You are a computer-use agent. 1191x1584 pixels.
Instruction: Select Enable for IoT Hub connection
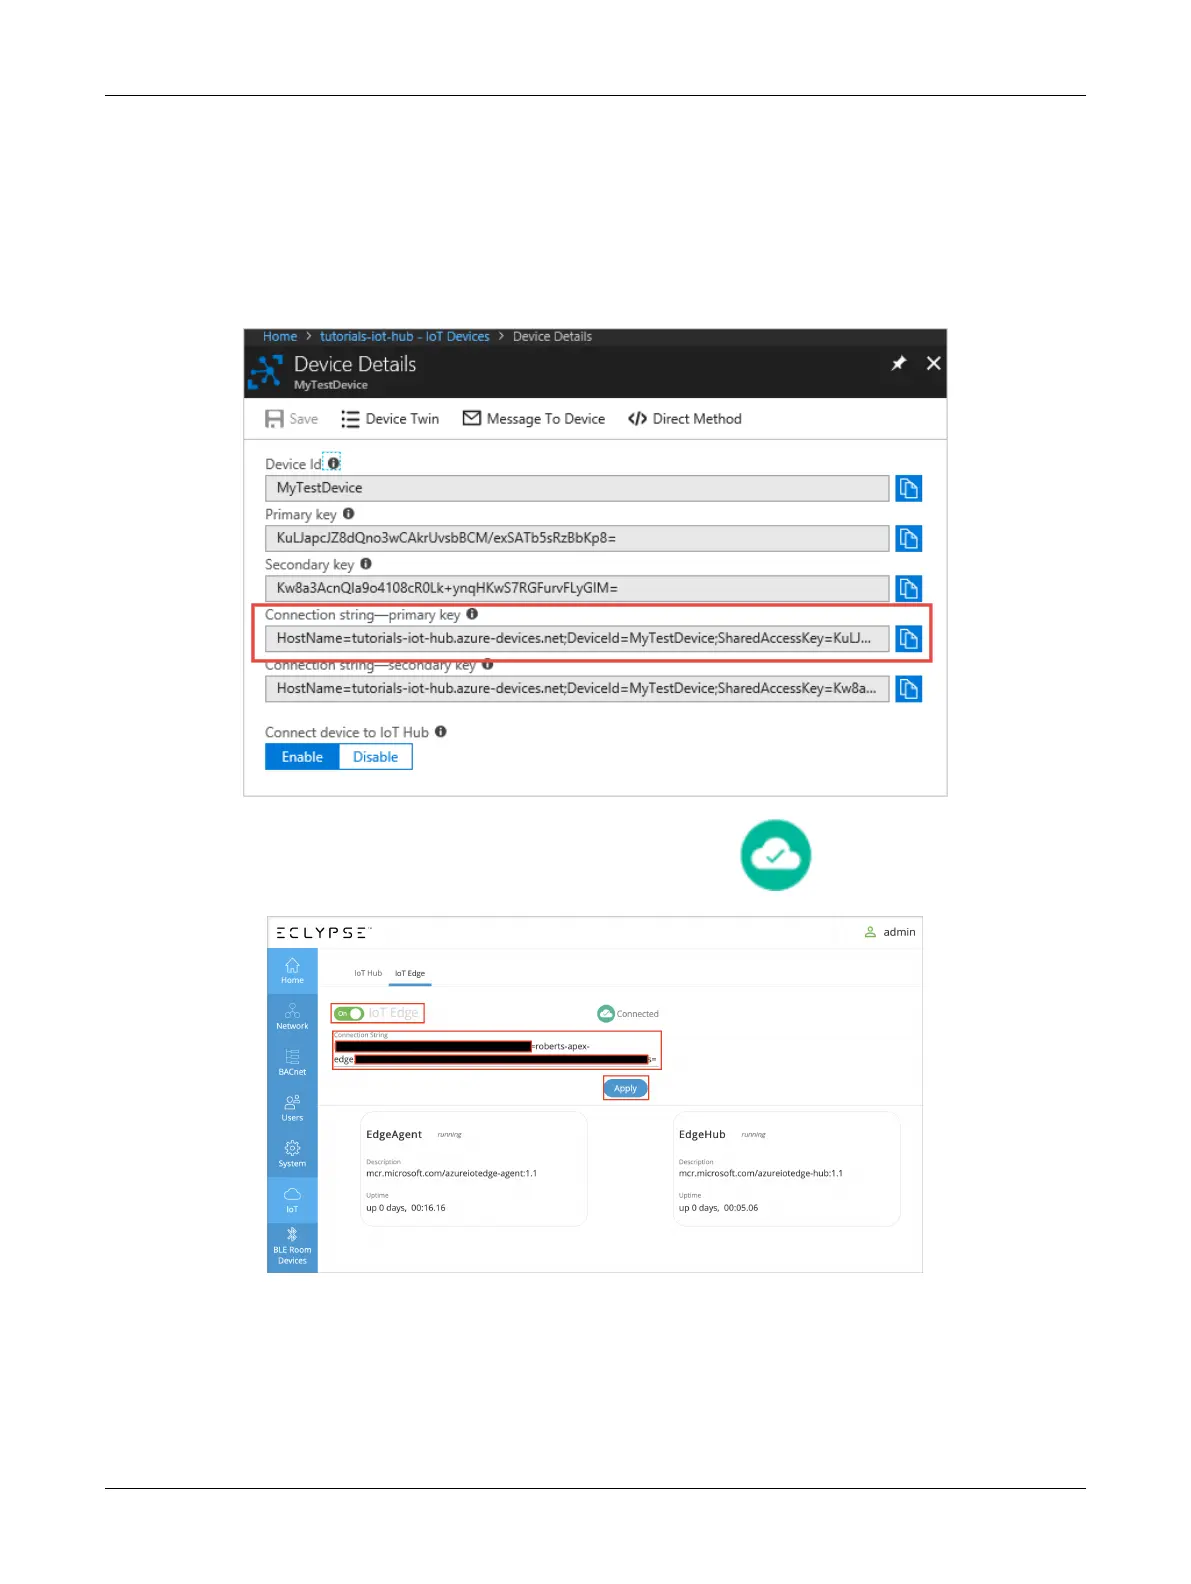pos(302,757)
